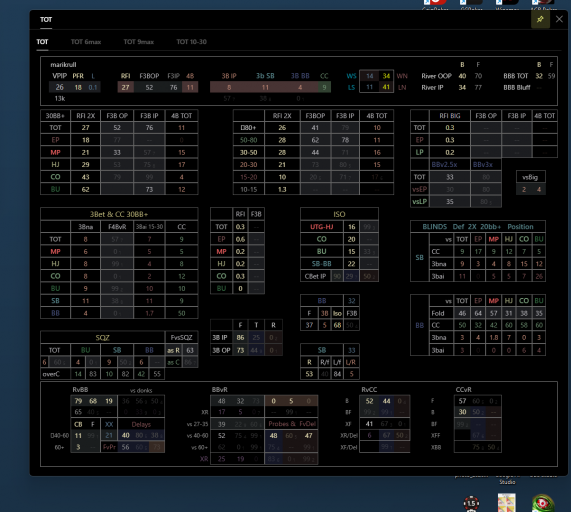Viewport: 571px width, 512px height.
Task: Select the TOT 10-30 tab
Action: [192, 42]
